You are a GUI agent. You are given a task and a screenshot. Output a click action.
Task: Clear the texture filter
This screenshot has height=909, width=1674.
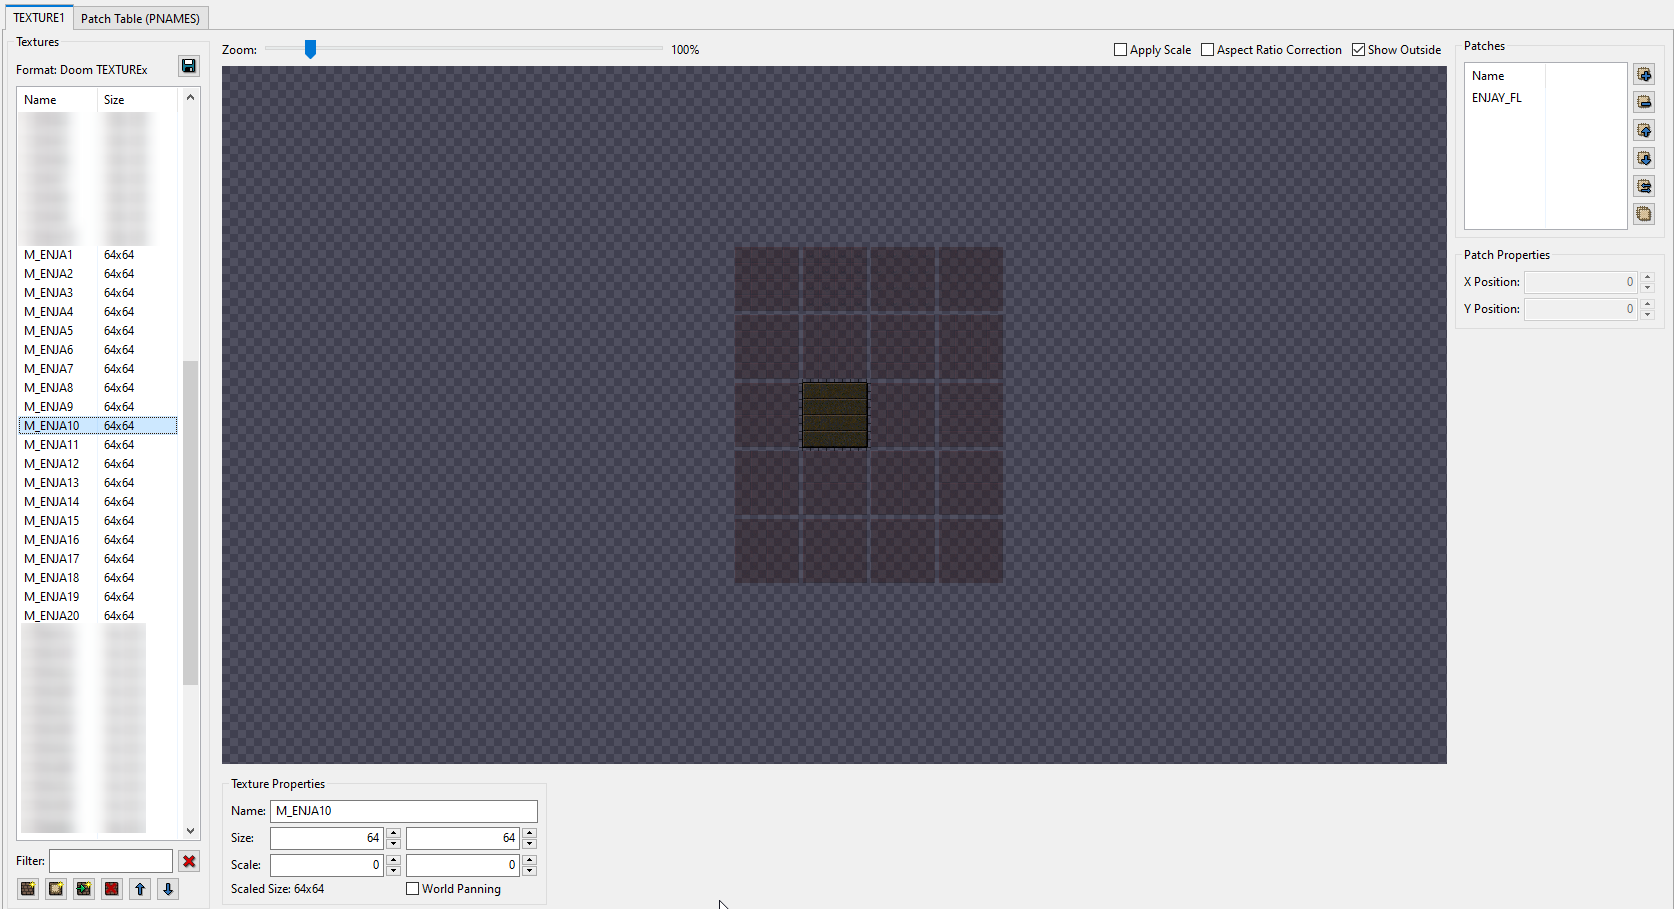tap(189, 861)
